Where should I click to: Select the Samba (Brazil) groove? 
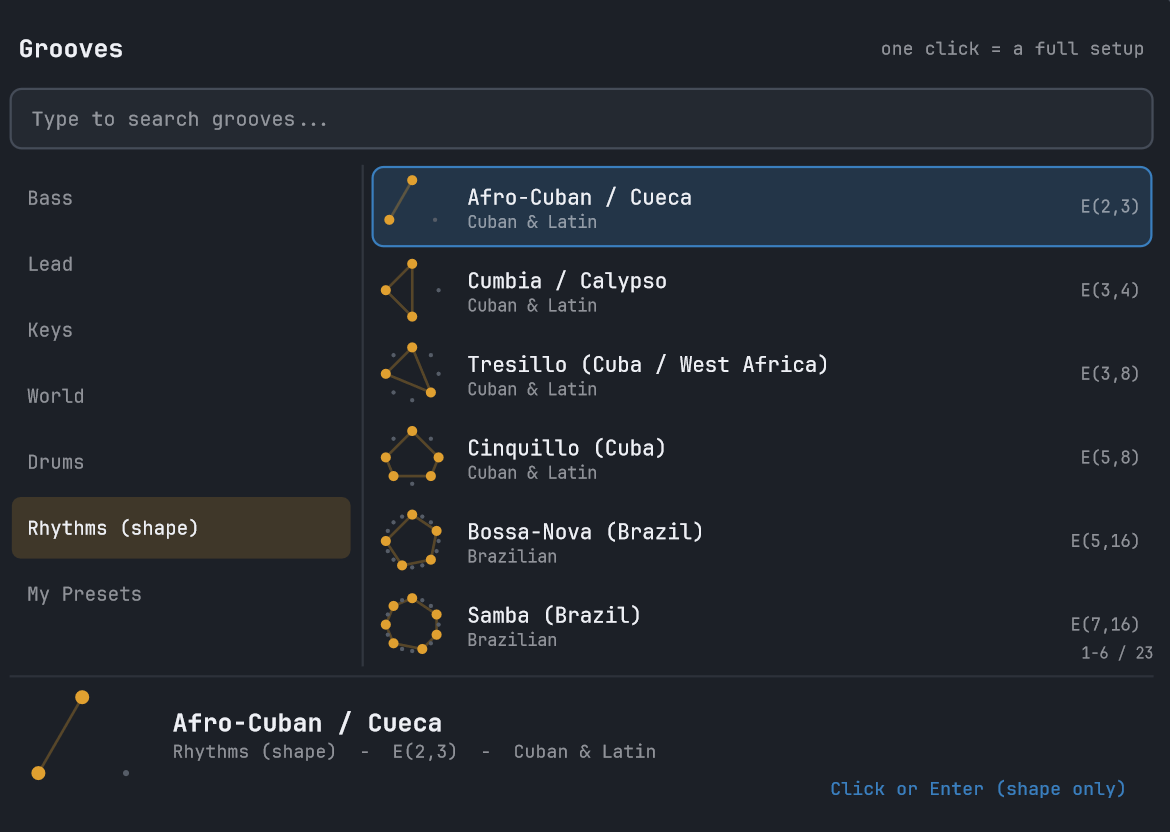point(762,625)
